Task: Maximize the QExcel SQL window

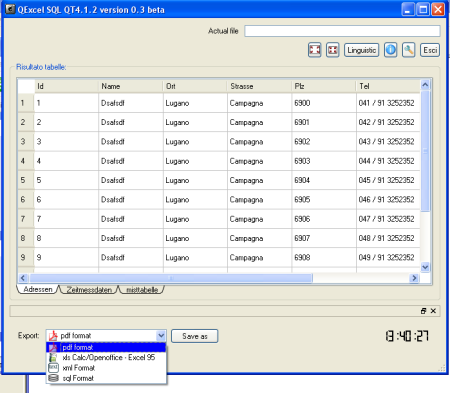Action: click(x=423, y=9)
